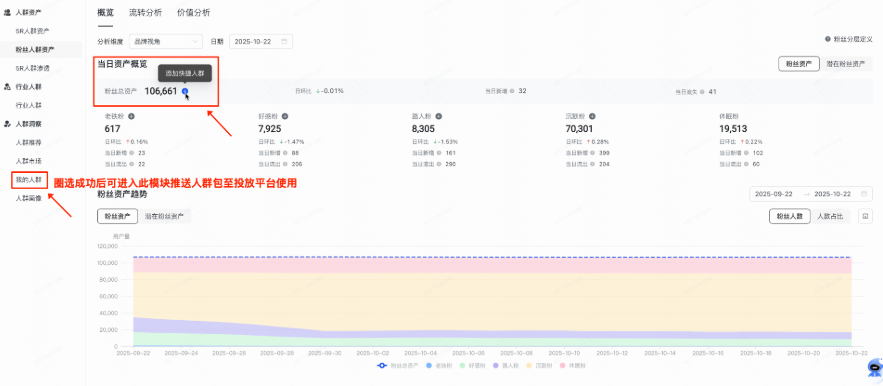Open 人群画像 in the sidebar
The image size is (883, 386).
click(x=29, y=198)
